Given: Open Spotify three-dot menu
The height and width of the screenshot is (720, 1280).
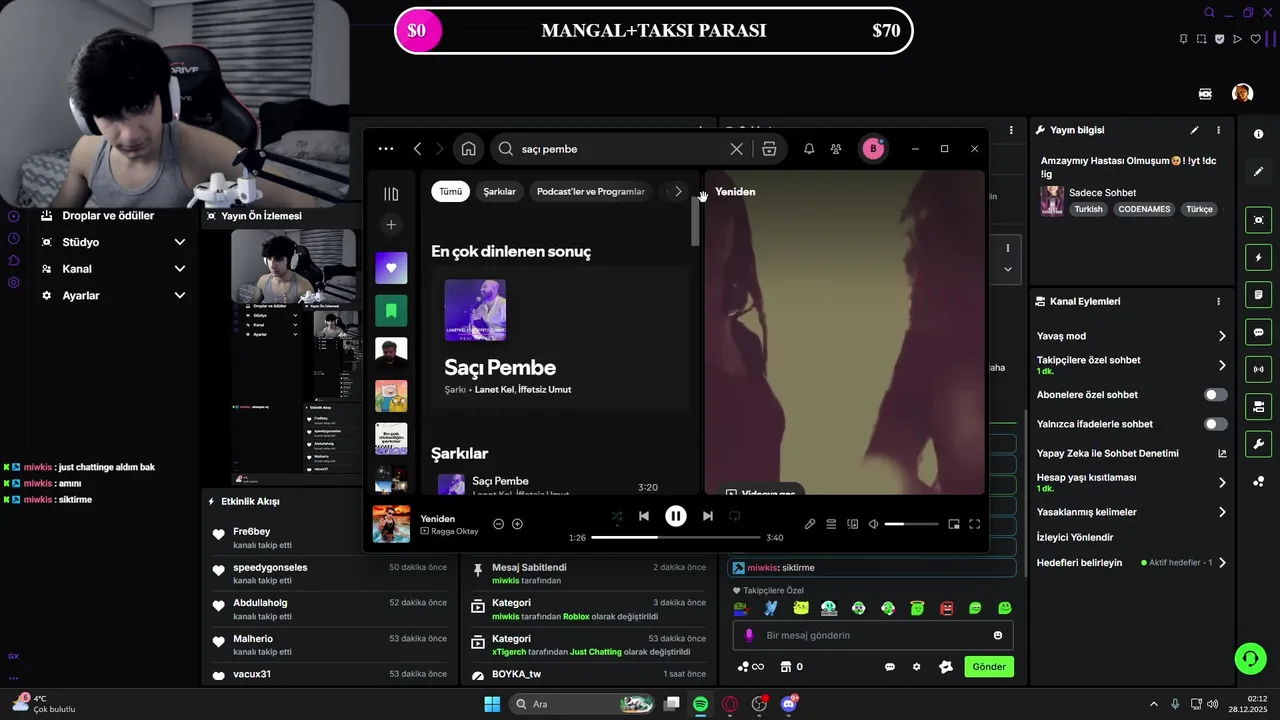Looking at the screenshot, I should 386,149.
